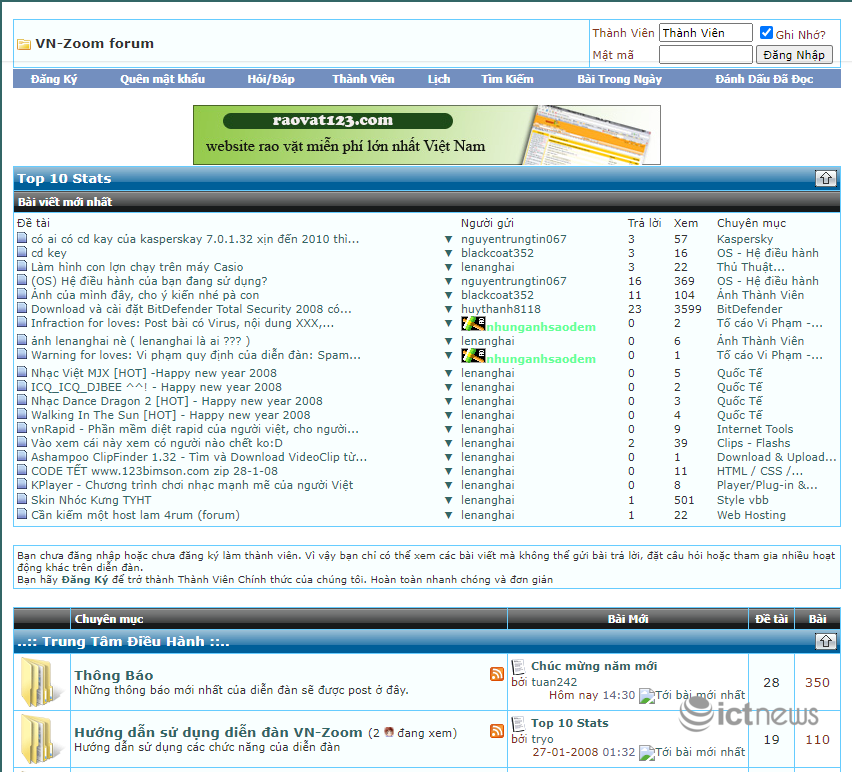Click thread icon for 'cd key'
The width and height of the screenshot is (855, 775).
(22, 252)
